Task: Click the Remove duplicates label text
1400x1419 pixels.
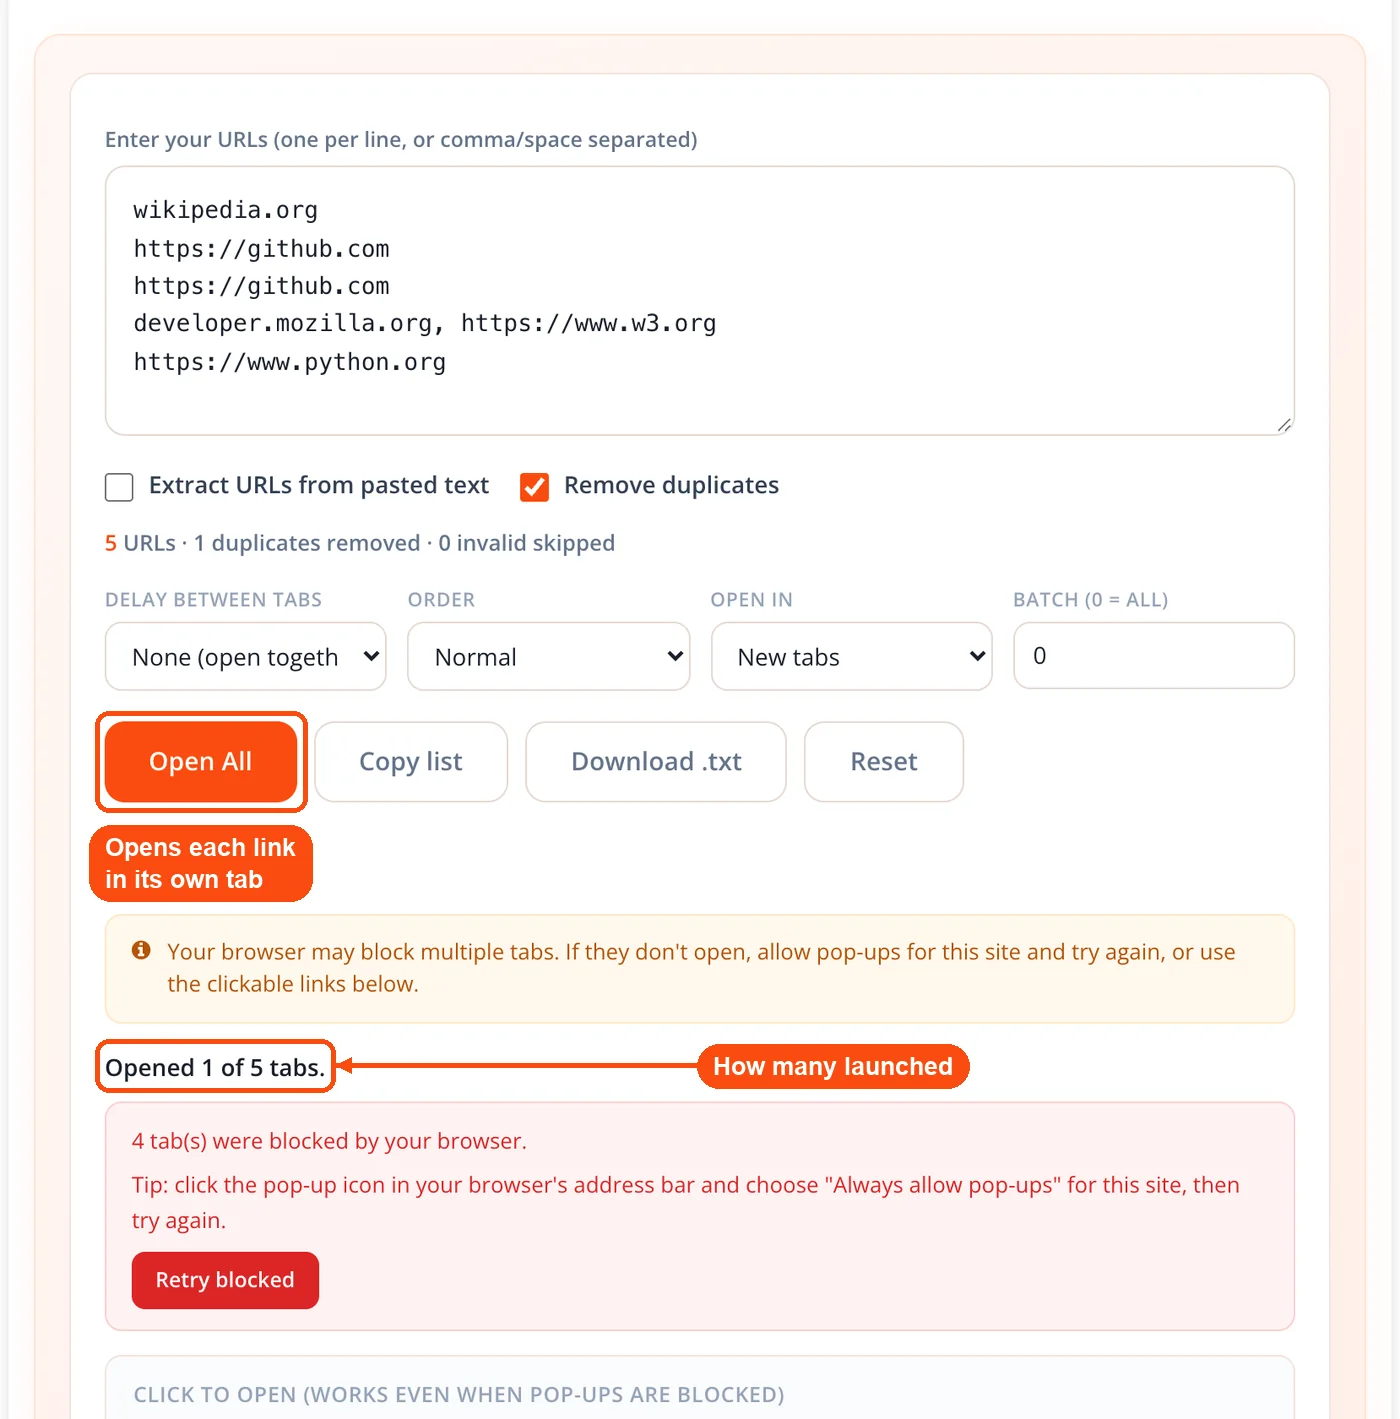Action: (671, 486)
